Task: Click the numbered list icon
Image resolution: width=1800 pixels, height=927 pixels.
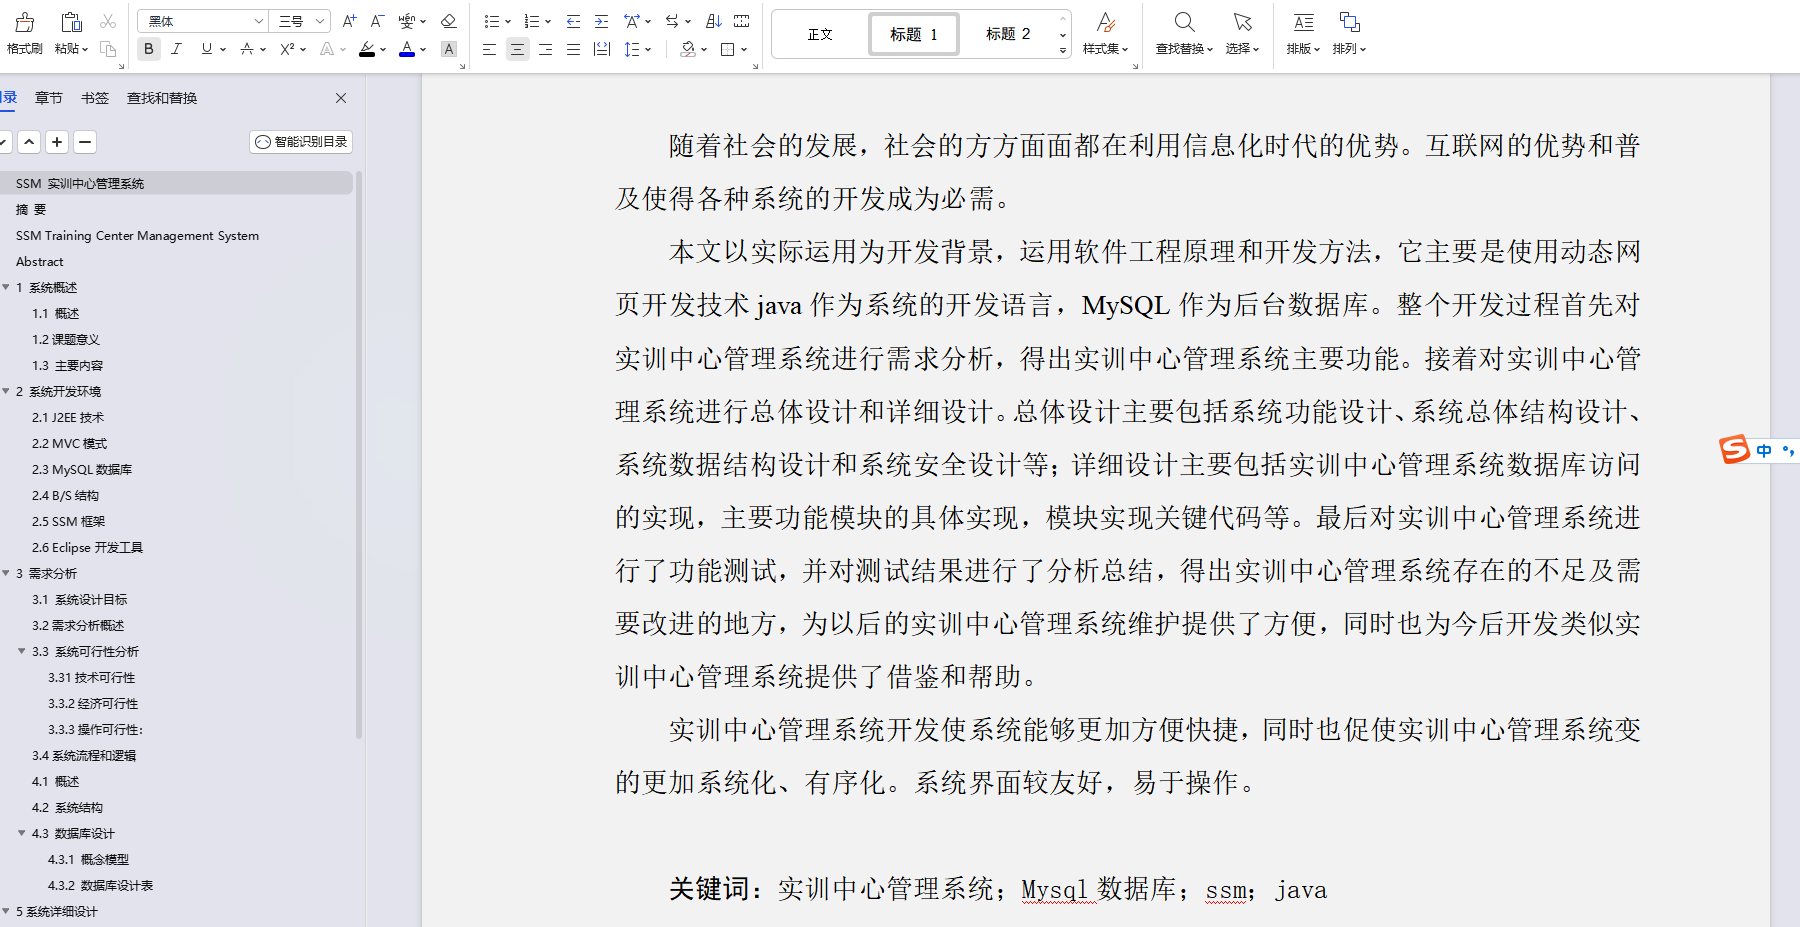Action: click(x=531, y=21)
